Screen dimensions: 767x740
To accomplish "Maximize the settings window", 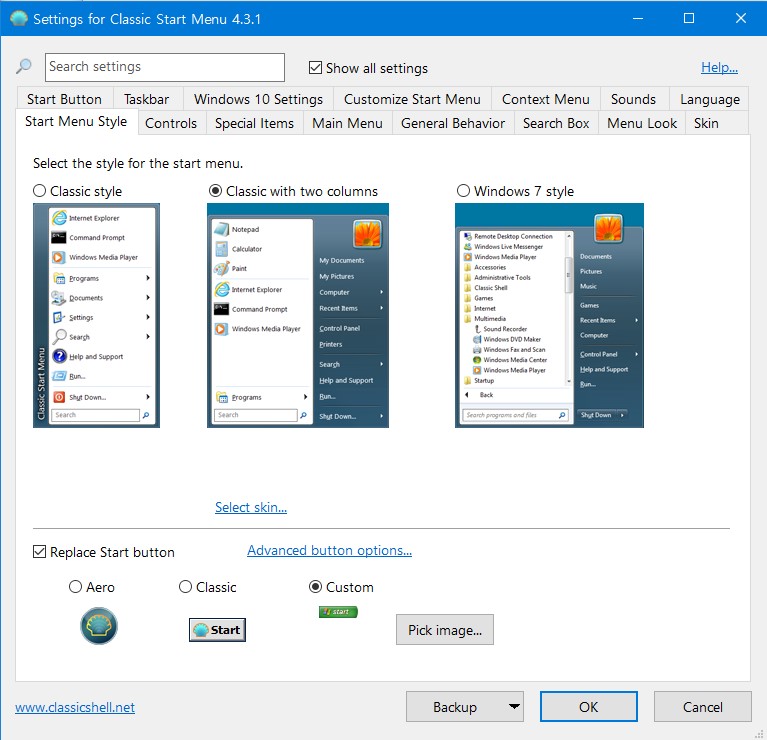I will 689,18.
